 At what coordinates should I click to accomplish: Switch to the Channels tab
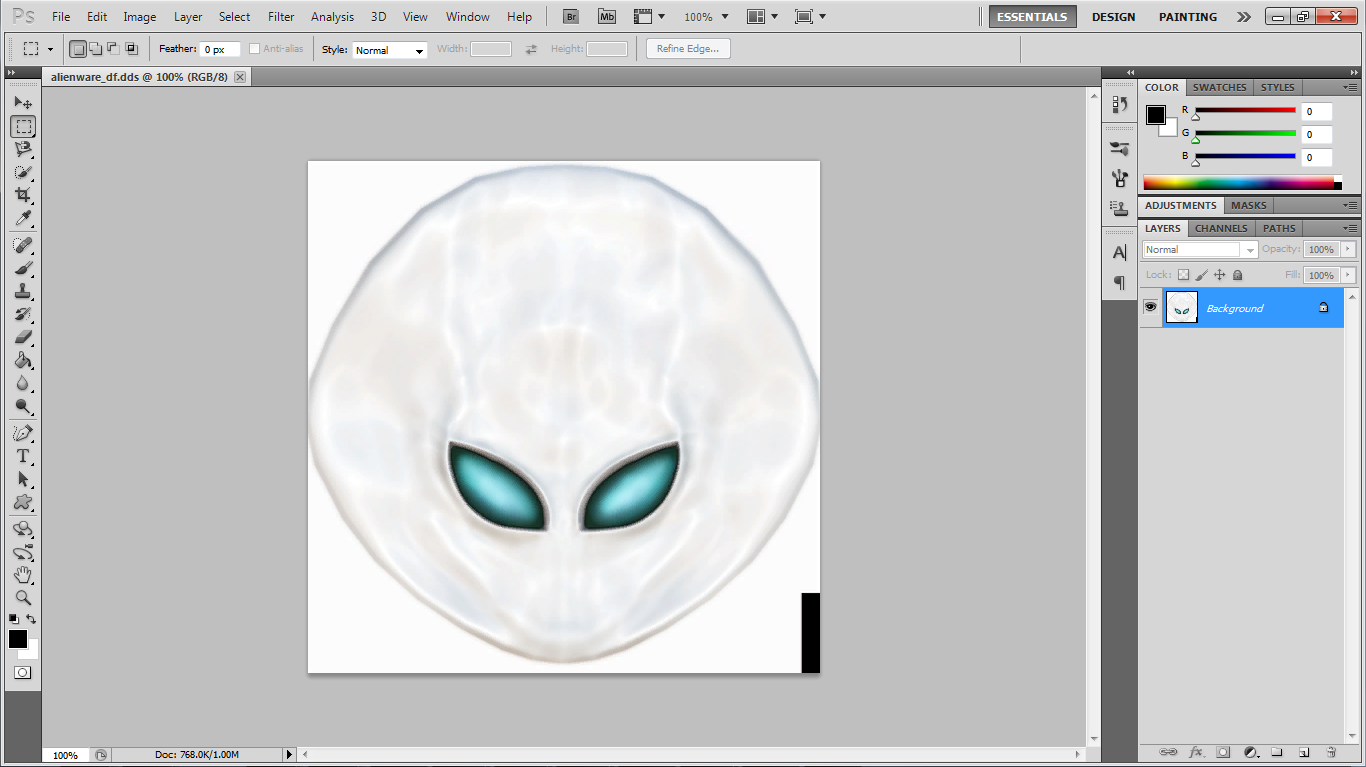pyautogui.click(x=1221, y=228)
